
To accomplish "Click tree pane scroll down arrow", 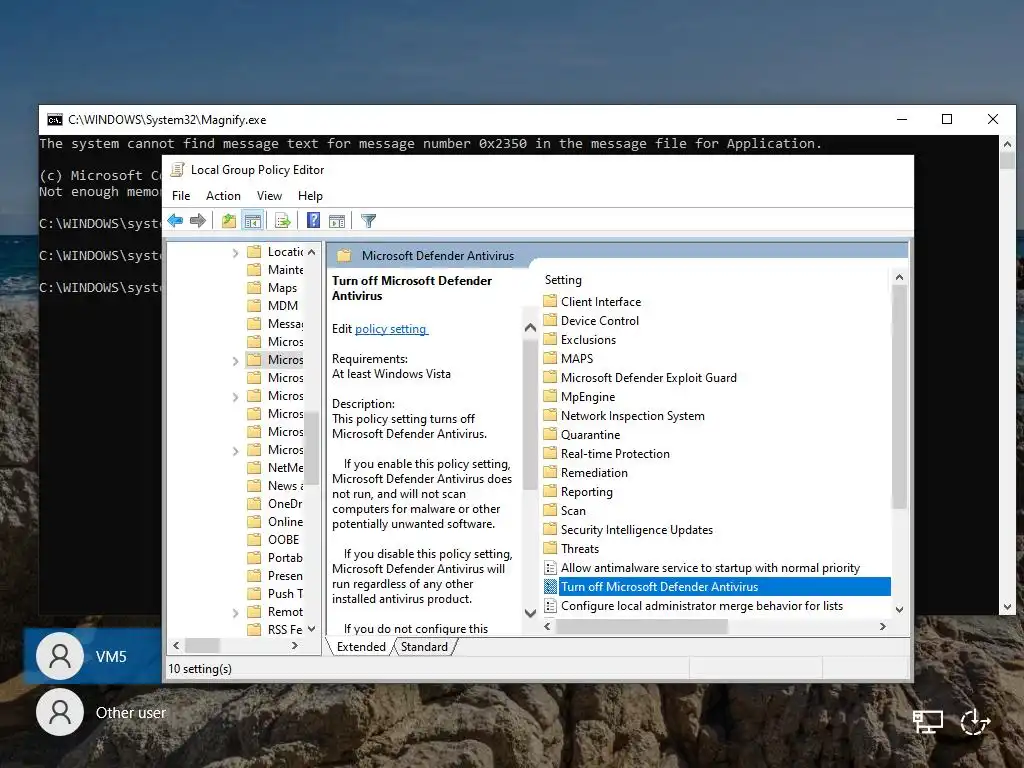I will click(312, 629).
